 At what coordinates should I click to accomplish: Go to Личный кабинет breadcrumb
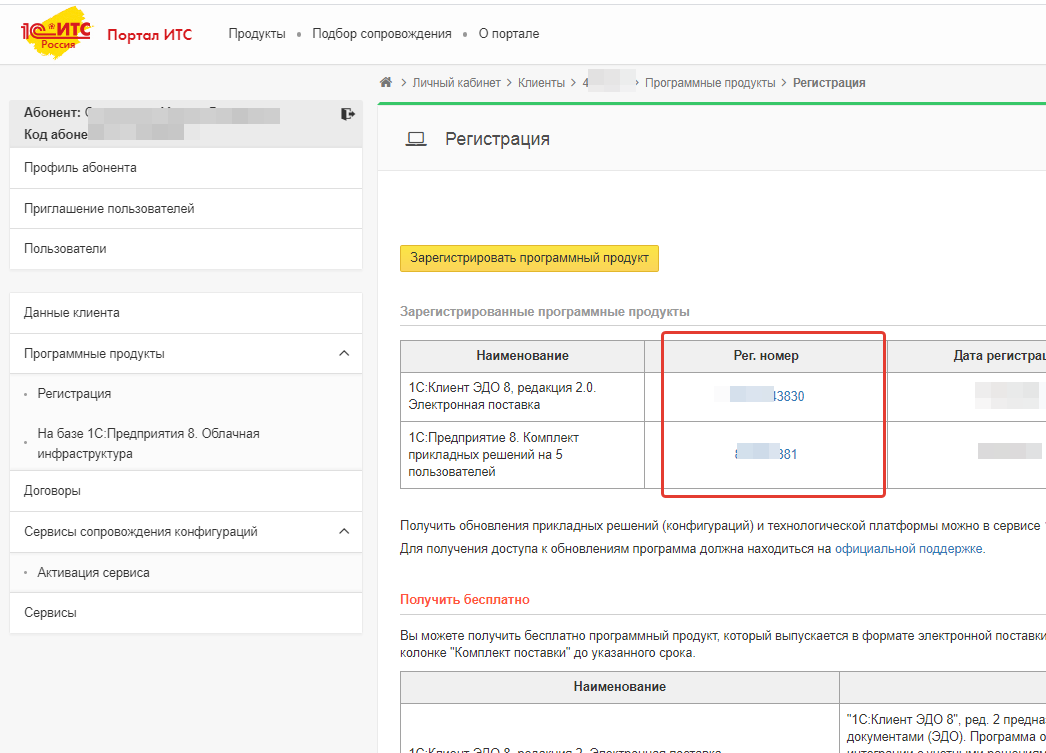coord(456,83)
